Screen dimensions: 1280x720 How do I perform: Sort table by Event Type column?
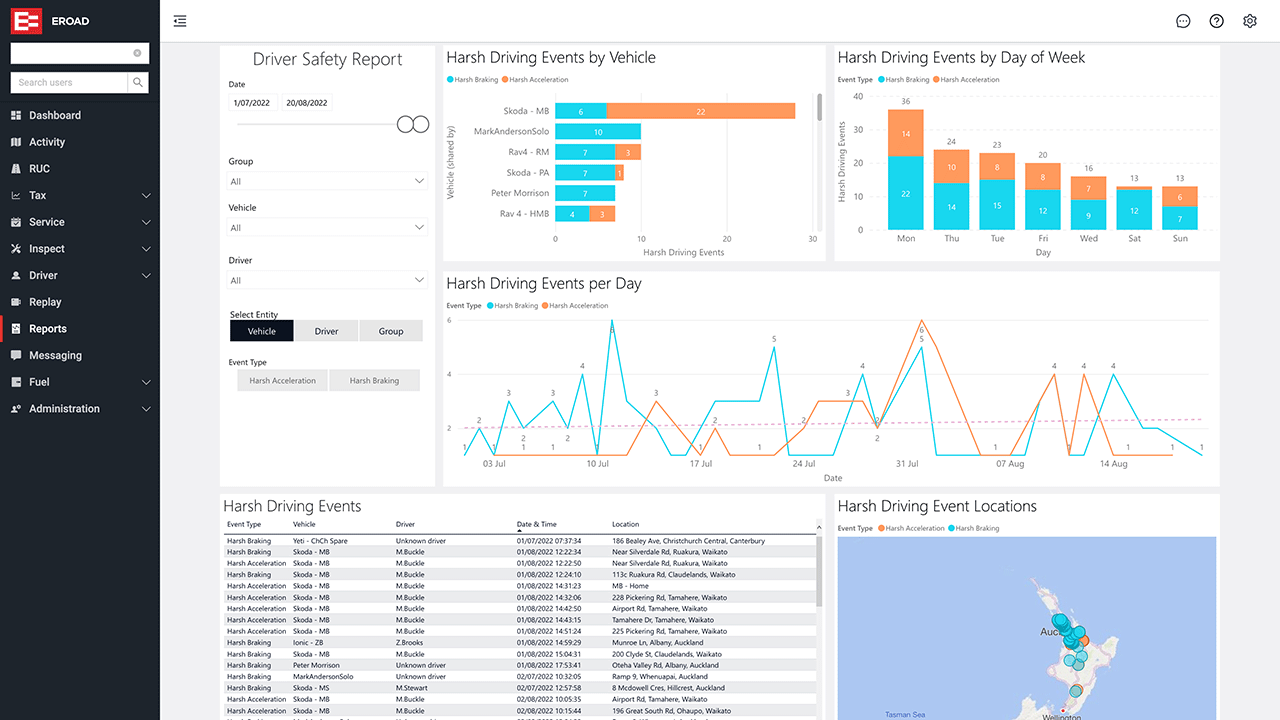244,525
